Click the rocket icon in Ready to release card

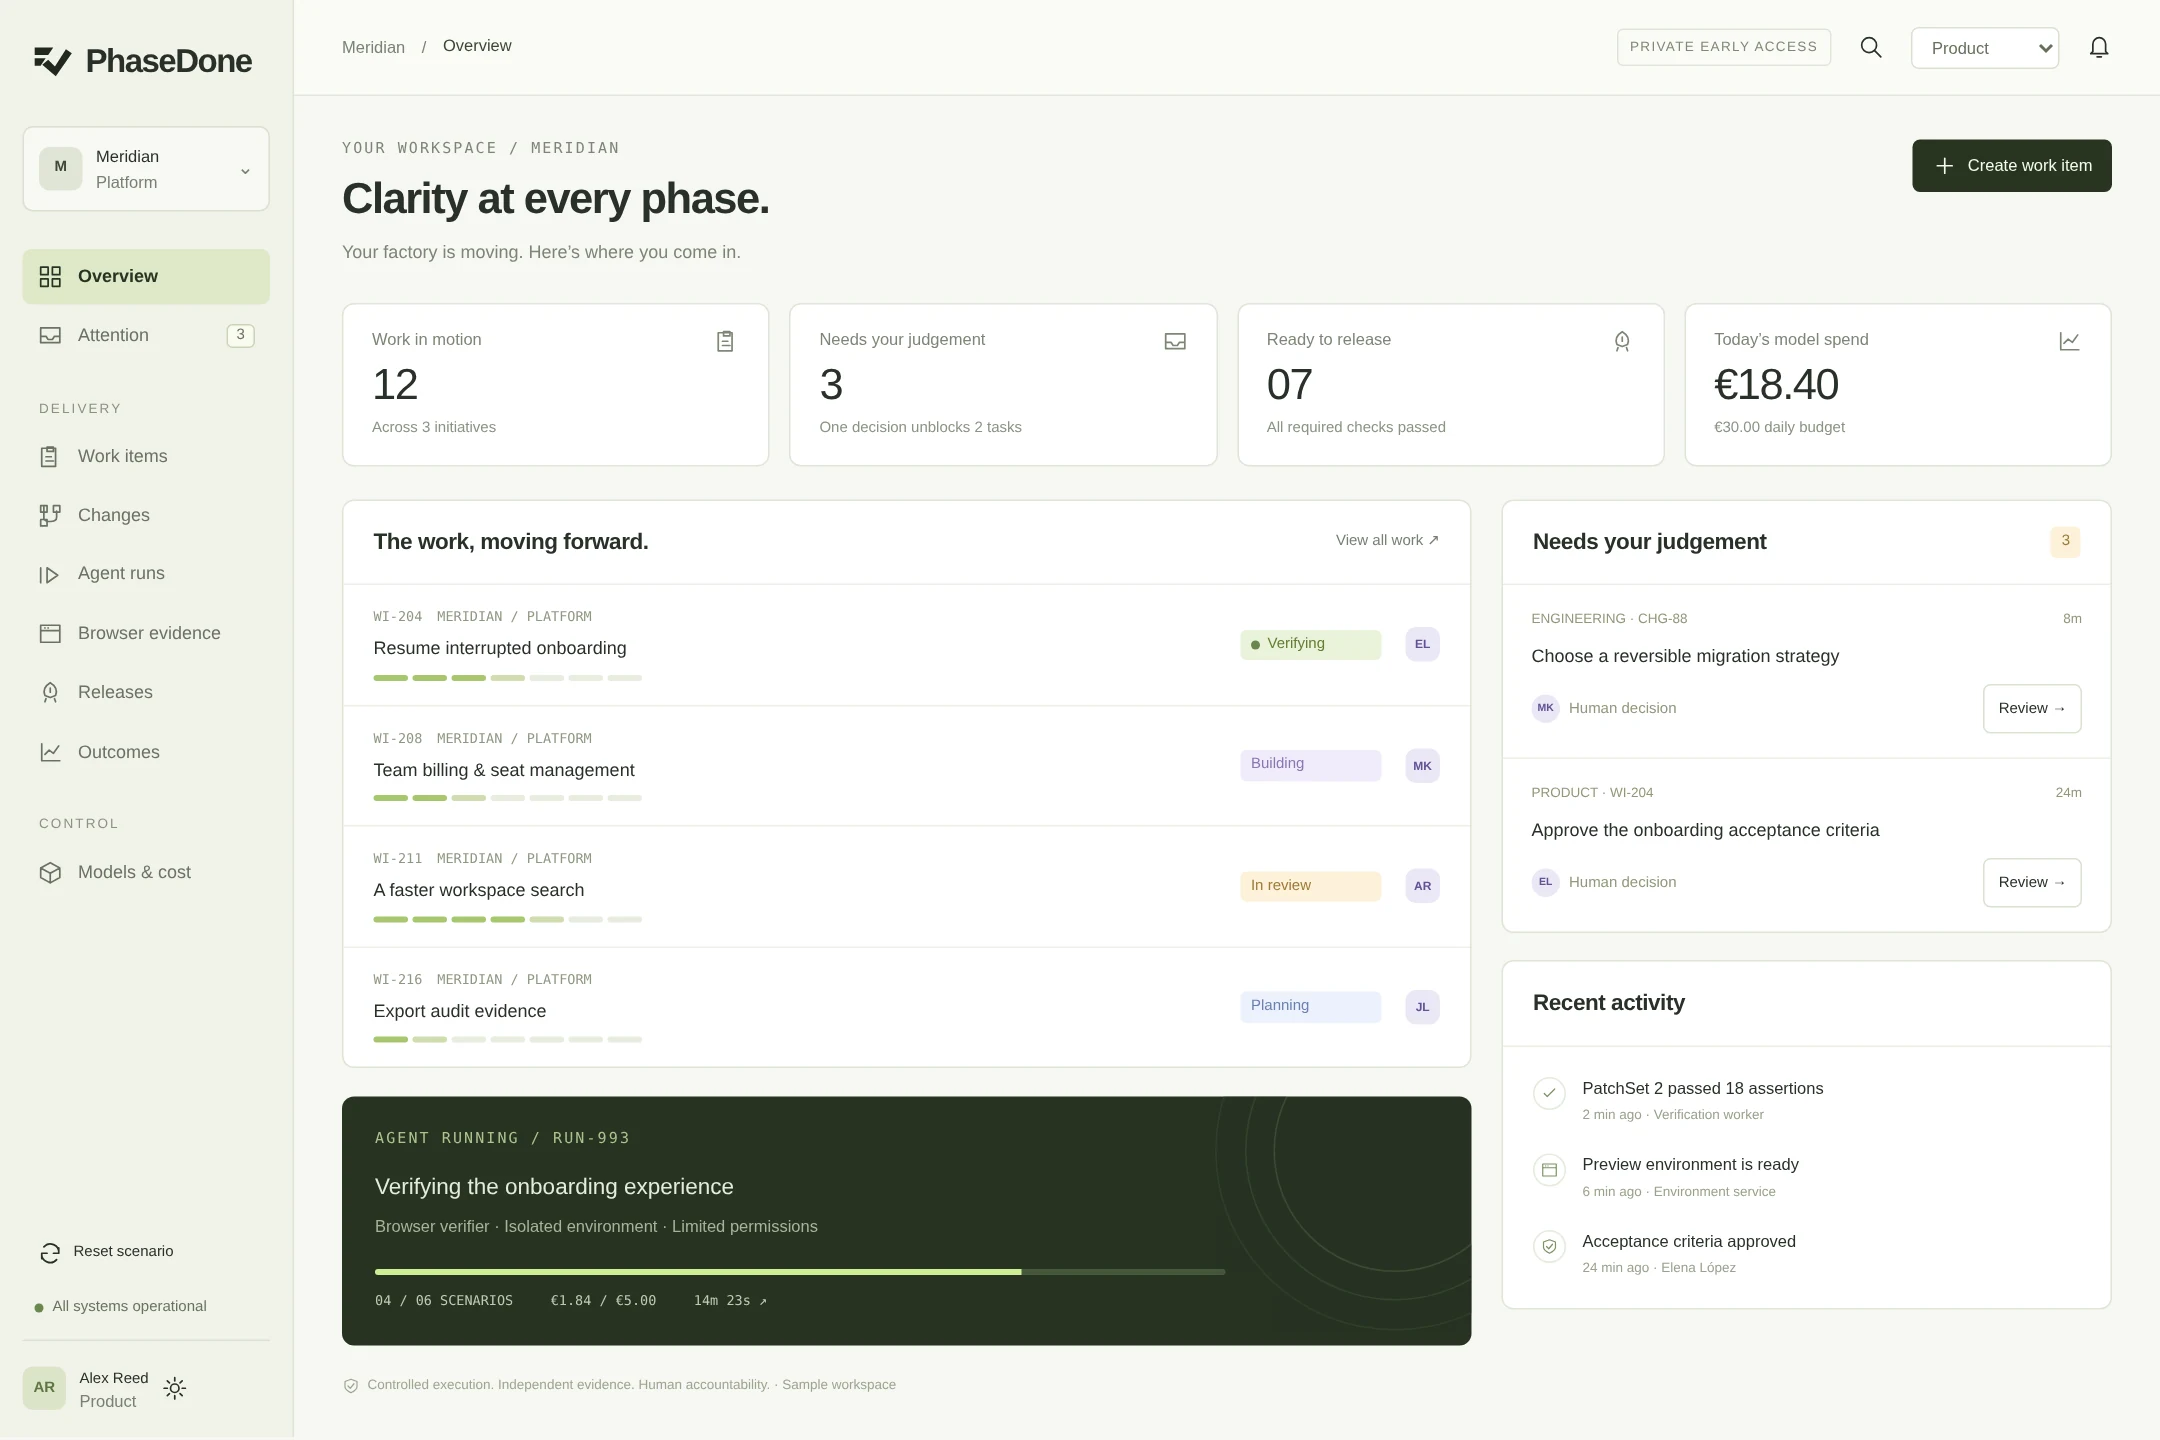pos(1622,341)
